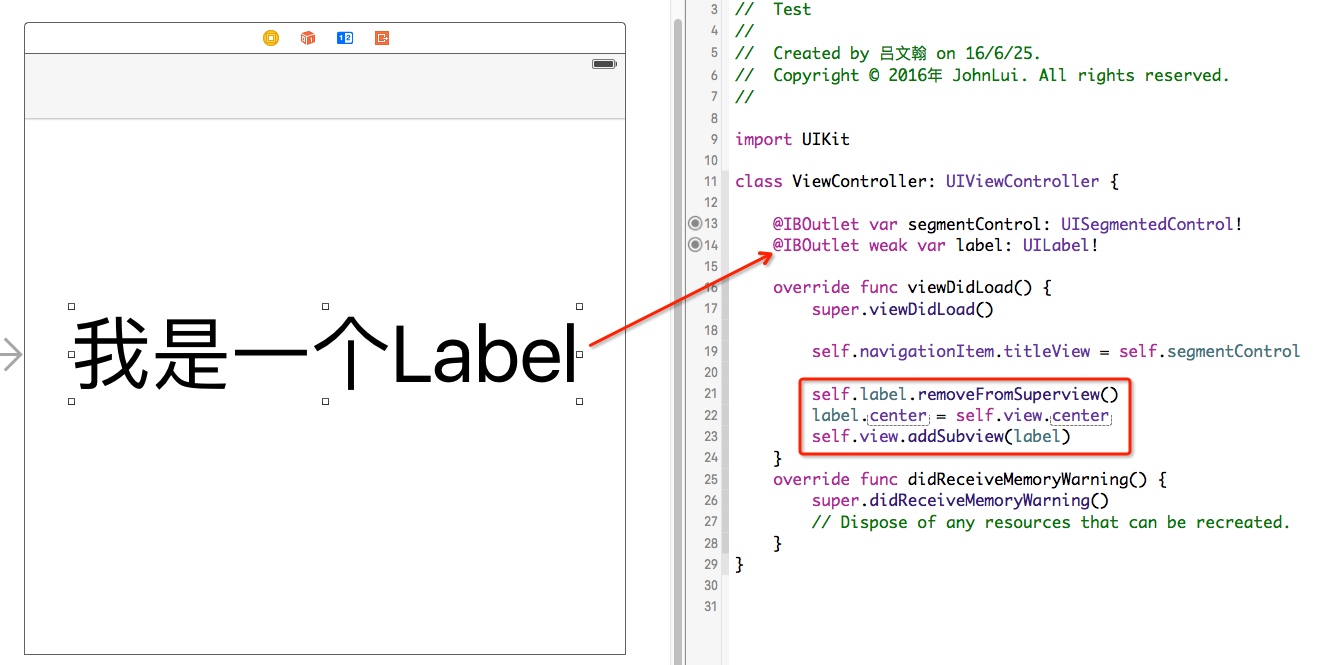The height and width of the screenshot is (665, 1323).
Task: Click the battery icon in the simulated status bar
Action: (x=604, y=64)
